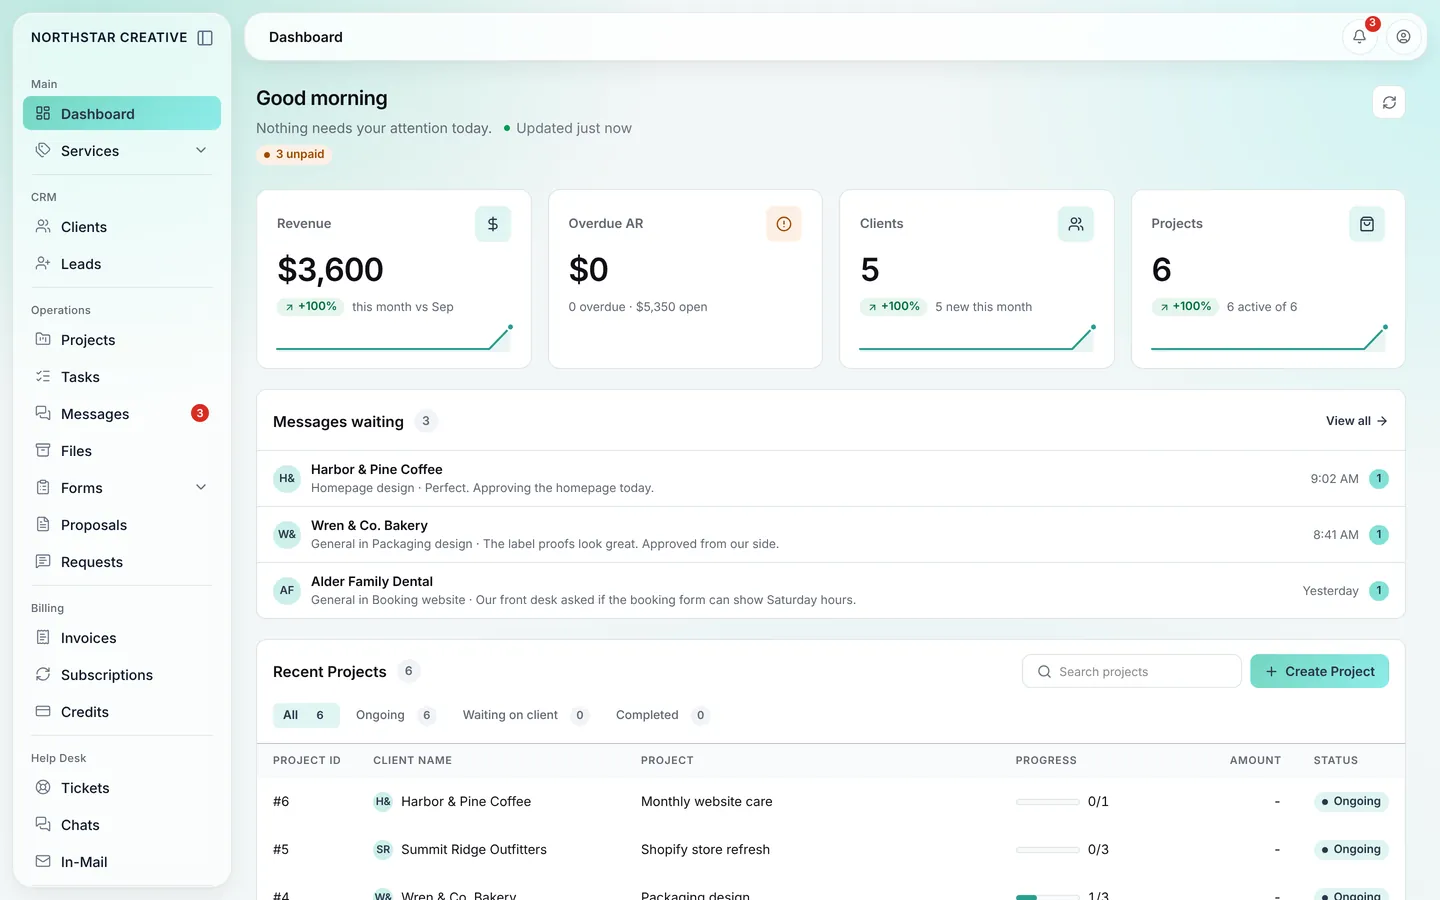Click the Dashboard sidebar icon
The image size is (1440, 900).
click(43, 113)
